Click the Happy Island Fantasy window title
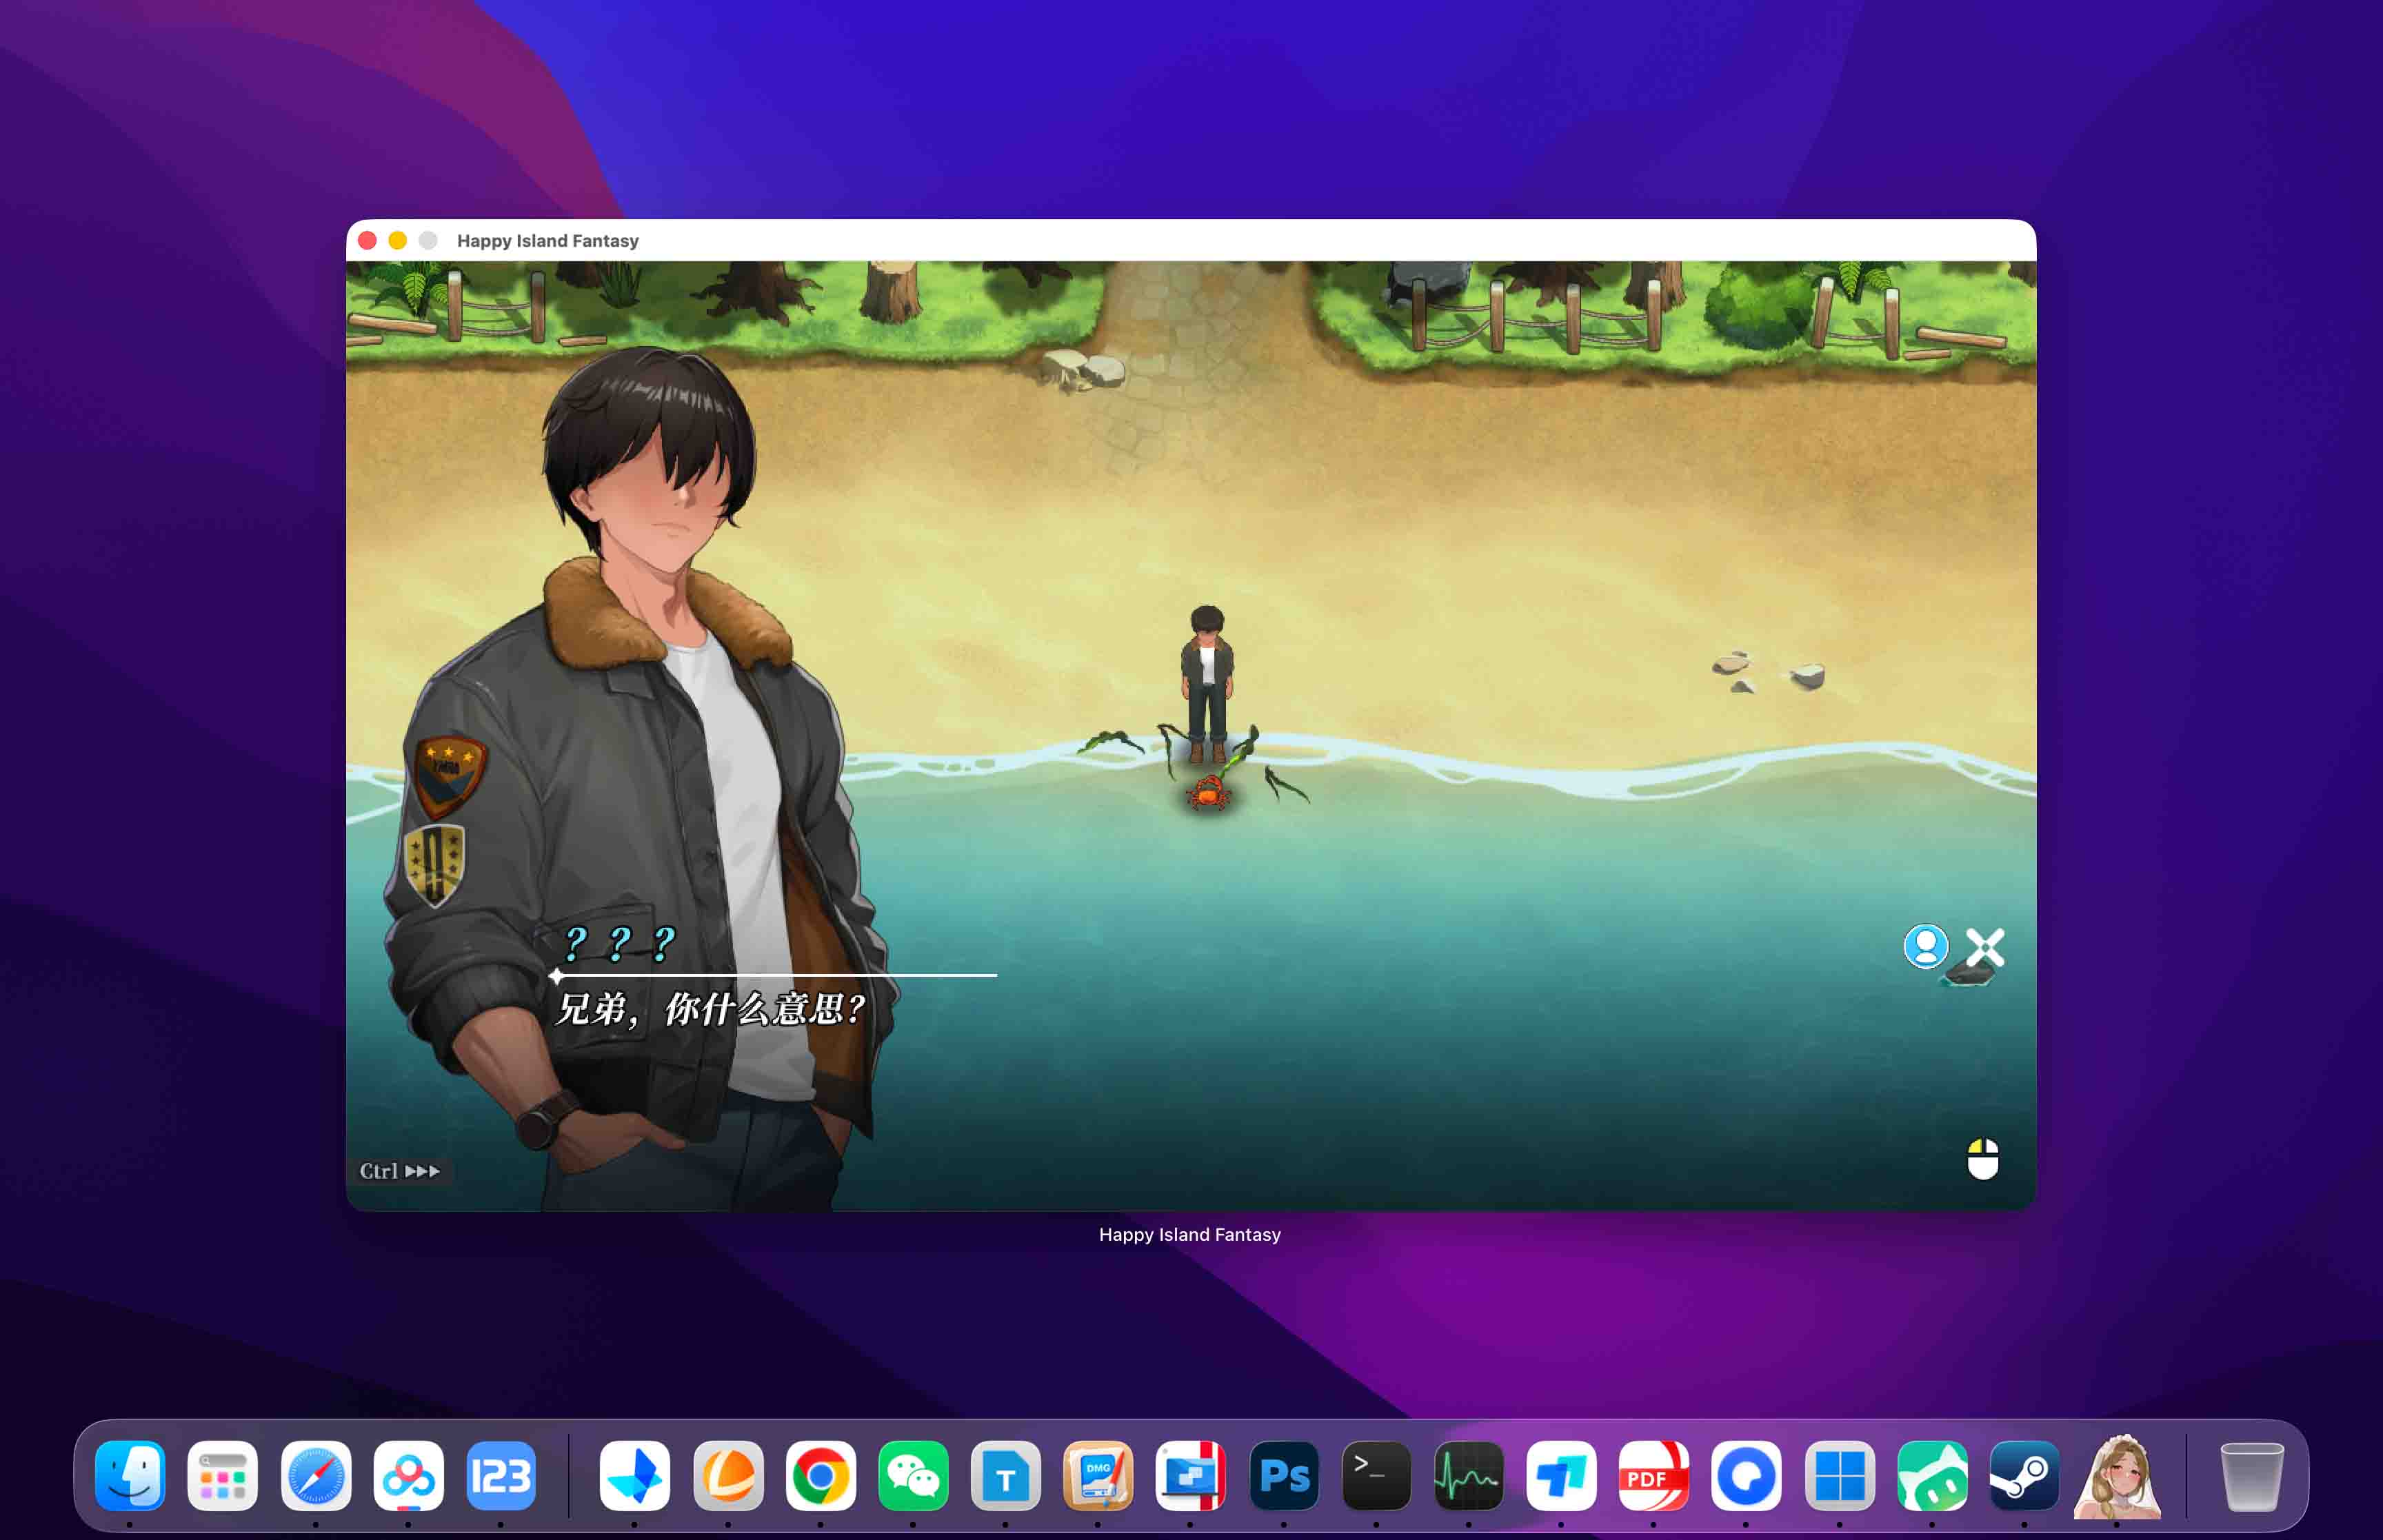This screenshot has height=1540, width=2383. click(547, 241)
